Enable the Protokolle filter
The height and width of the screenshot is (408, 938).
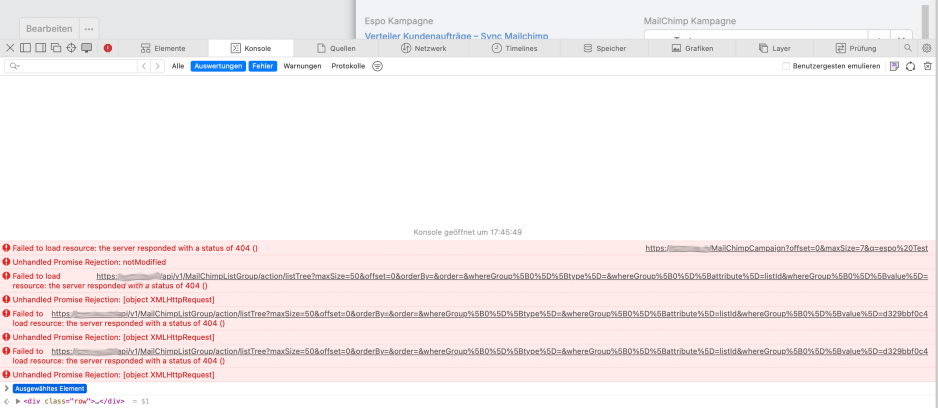pos(348,66)
